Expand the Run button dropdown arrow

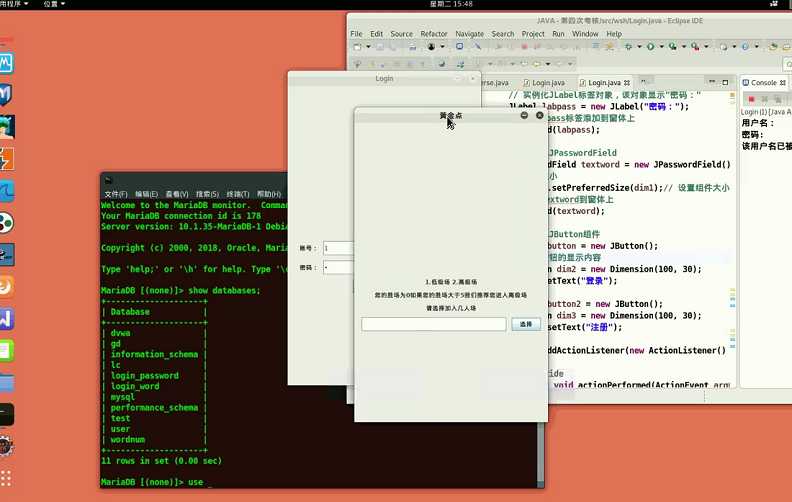[662, 47]
